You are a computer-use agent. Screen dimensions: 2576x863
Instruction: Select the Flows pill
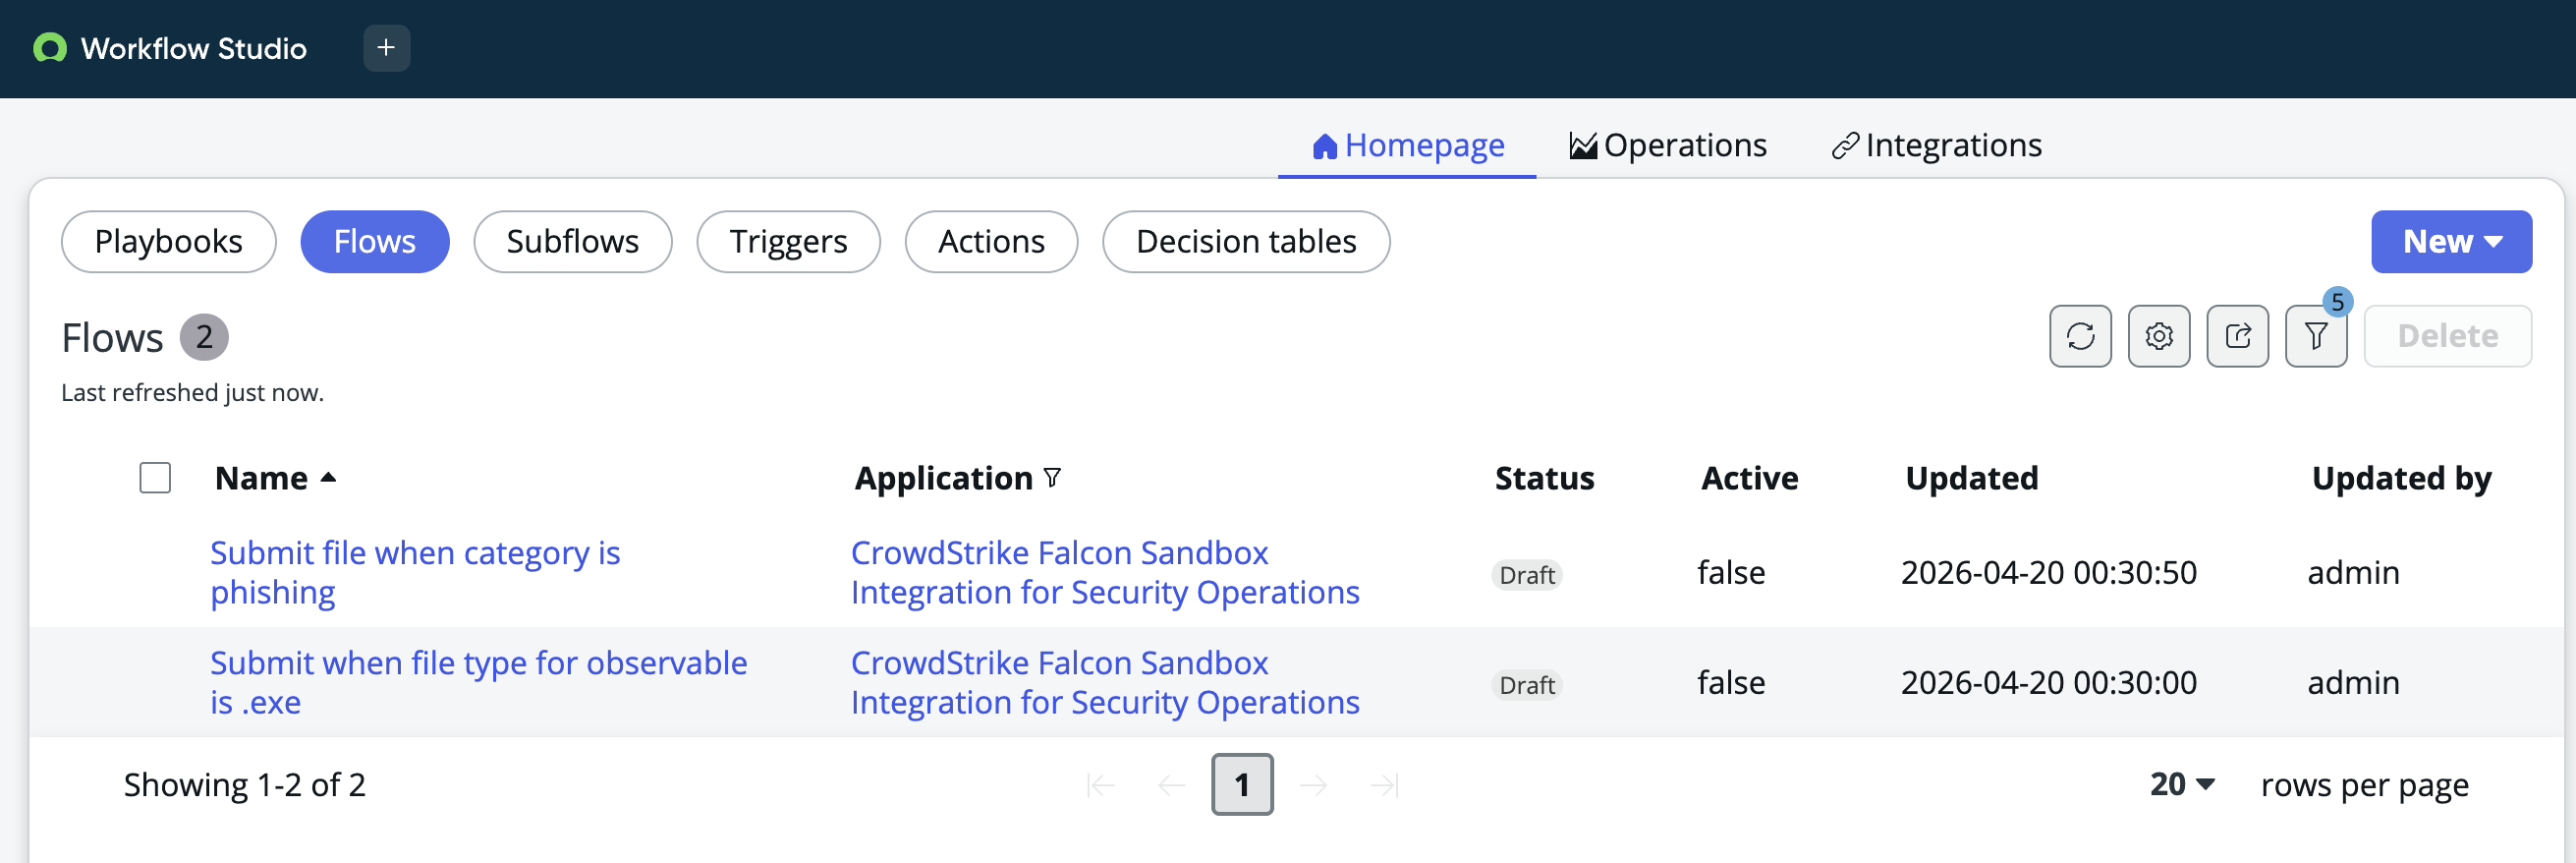pyautogui.click(x=375, y=242)
